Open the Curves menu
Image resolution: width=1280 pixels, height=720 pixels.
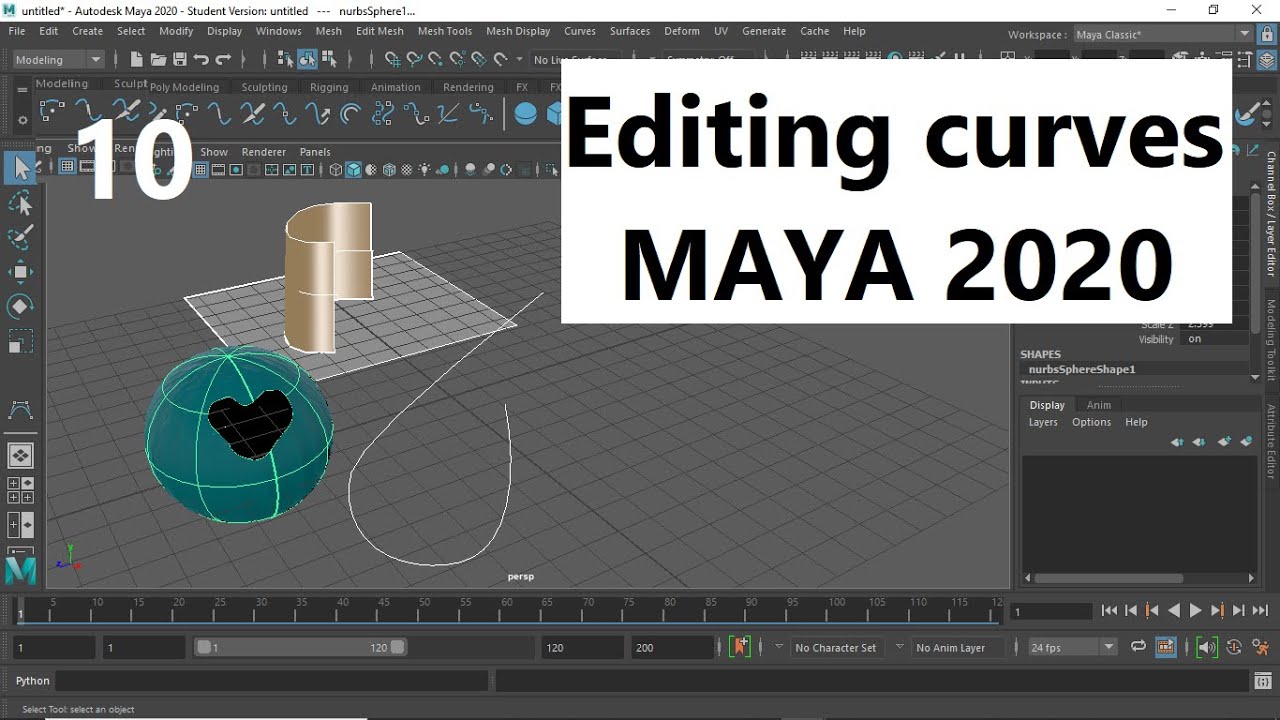(x=580, y=31)
